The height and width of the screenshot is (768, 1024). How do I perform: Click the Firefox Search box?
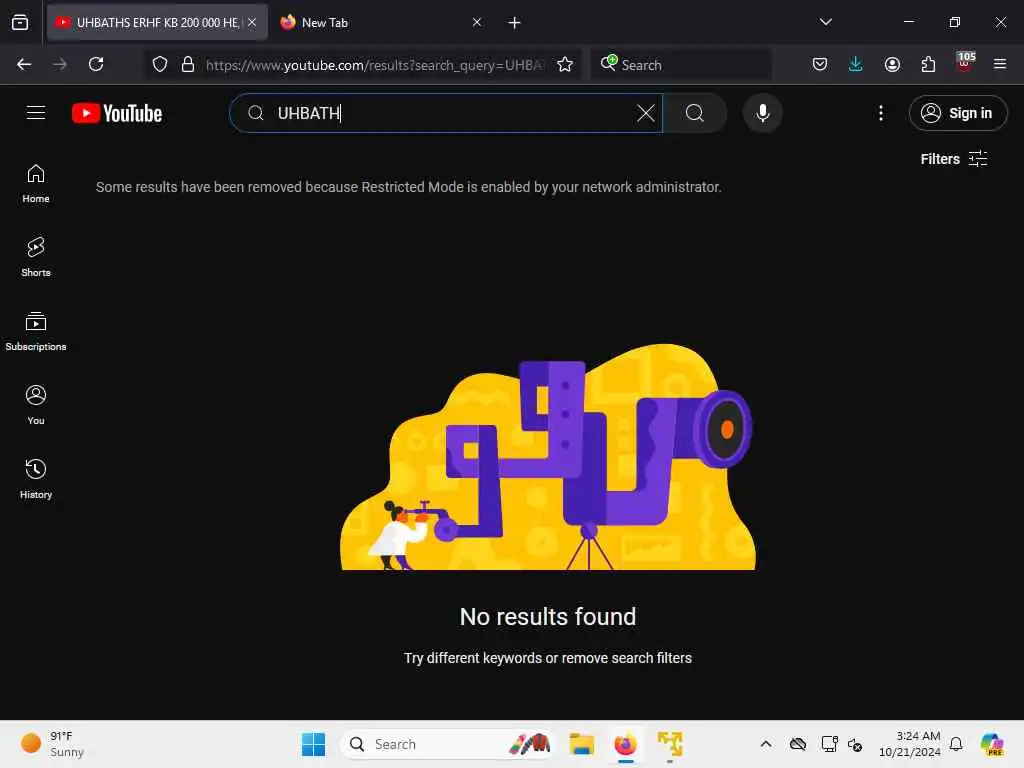point(681,65)
